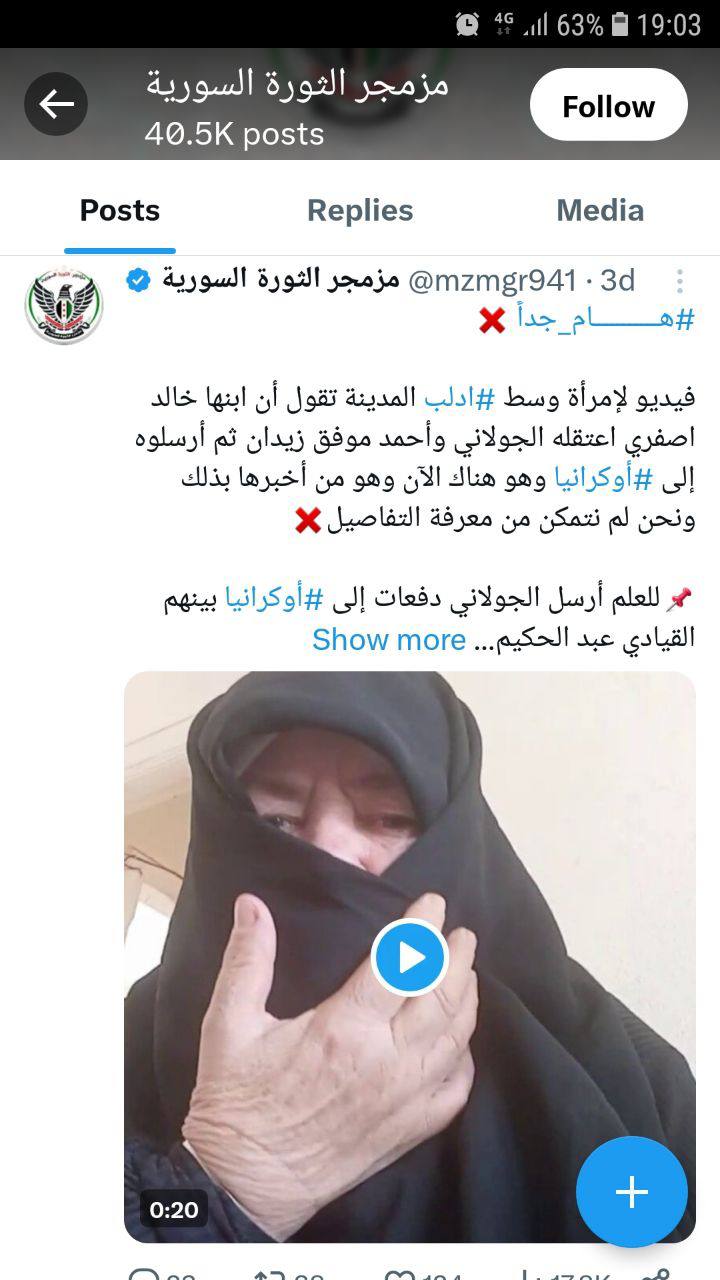Viewport: 720px width, 1280px height.
Task: Play the video in the post
Action: [x=409, y=957]
